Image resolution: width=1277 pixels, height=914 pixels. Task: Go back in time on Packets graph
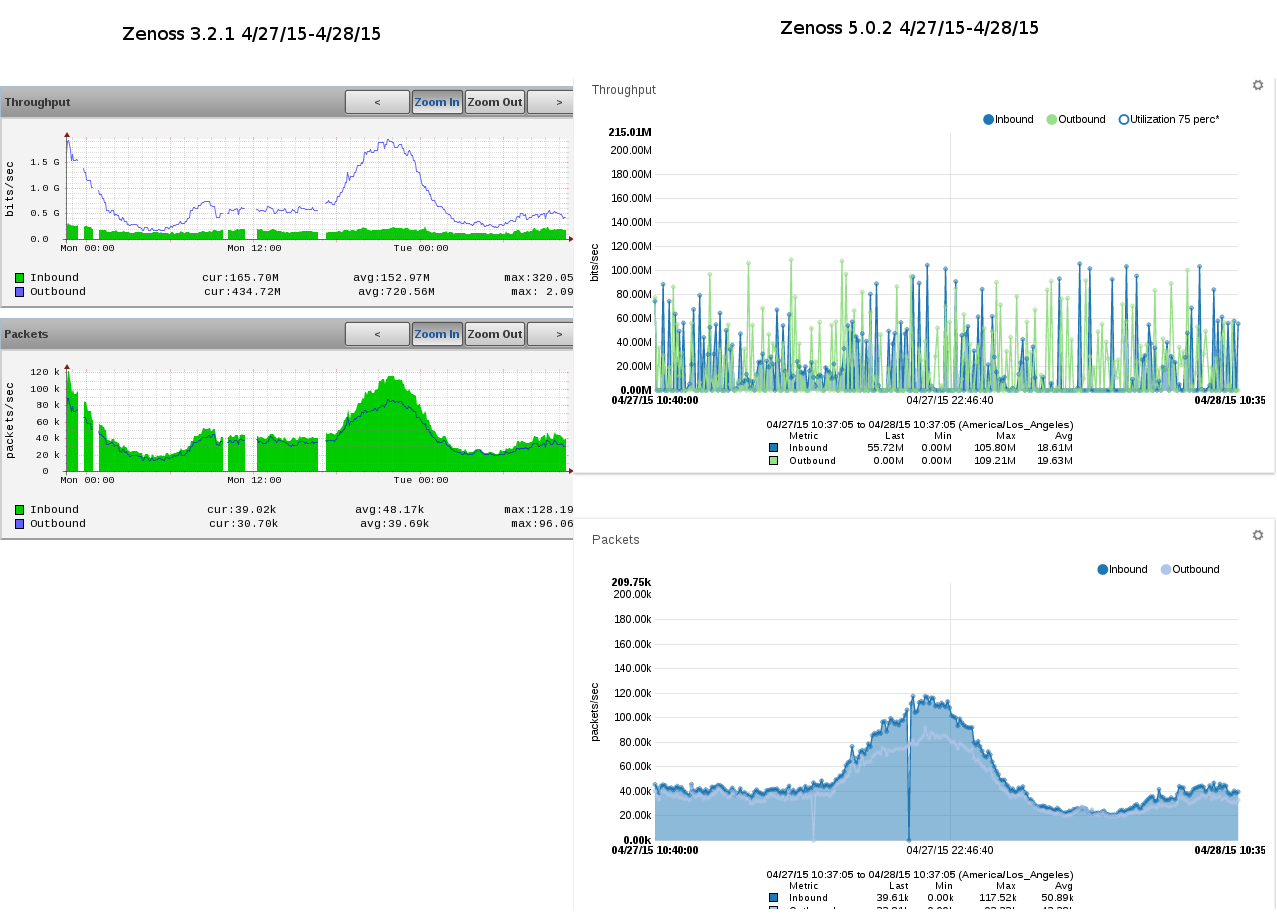click(377, 334)
